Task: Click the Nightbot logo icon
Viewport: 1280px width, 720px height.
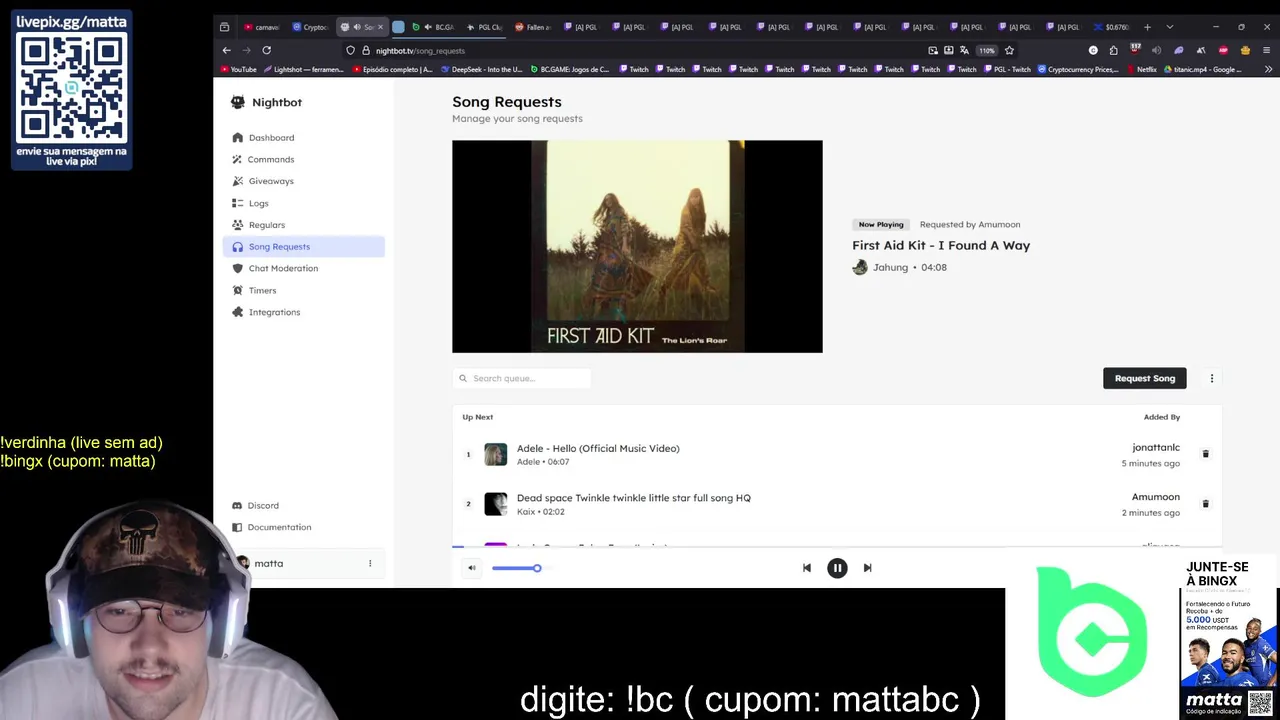Action: click(x=238, y=102)
